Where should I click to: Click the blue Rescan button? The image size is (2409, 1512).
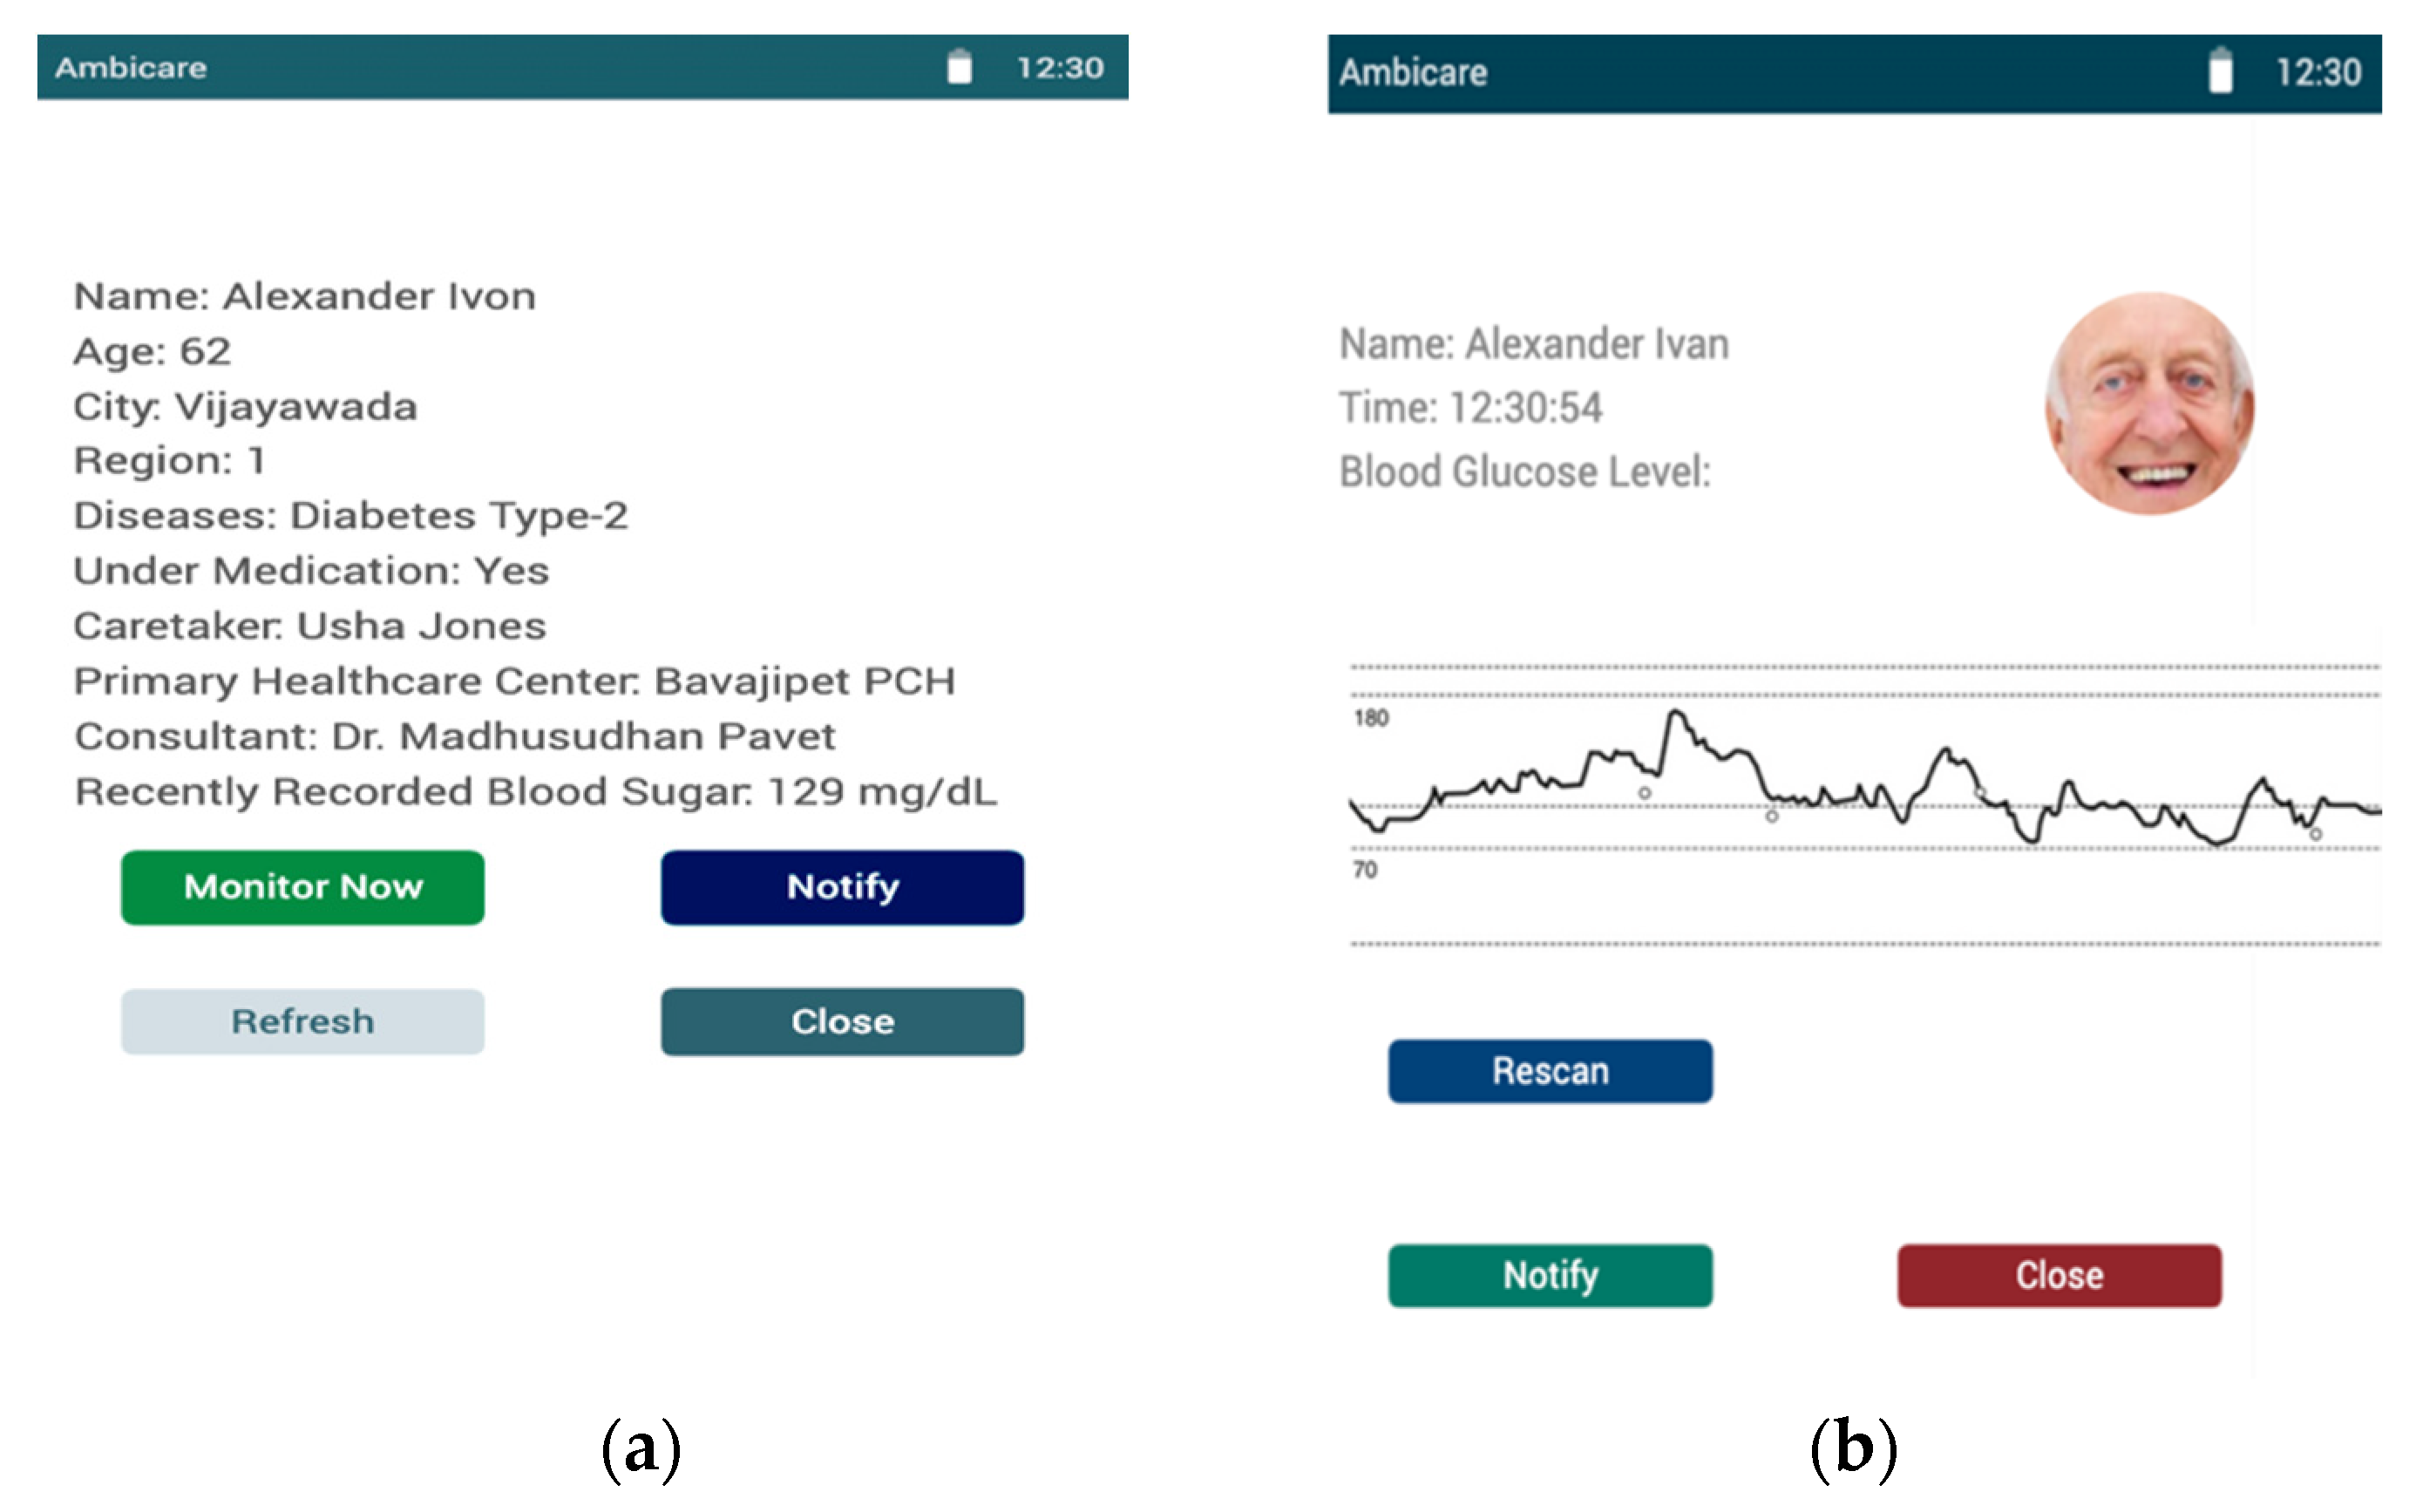[1550, 1071]
